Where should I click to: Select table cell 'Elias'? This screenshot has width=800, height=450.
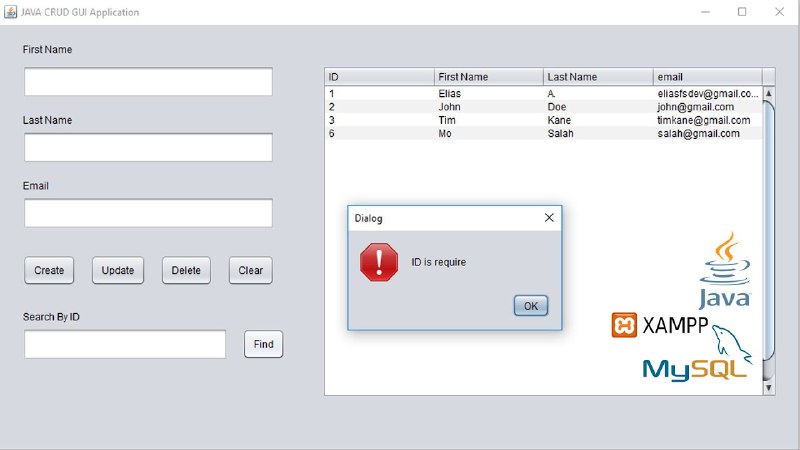pos(489,93)
